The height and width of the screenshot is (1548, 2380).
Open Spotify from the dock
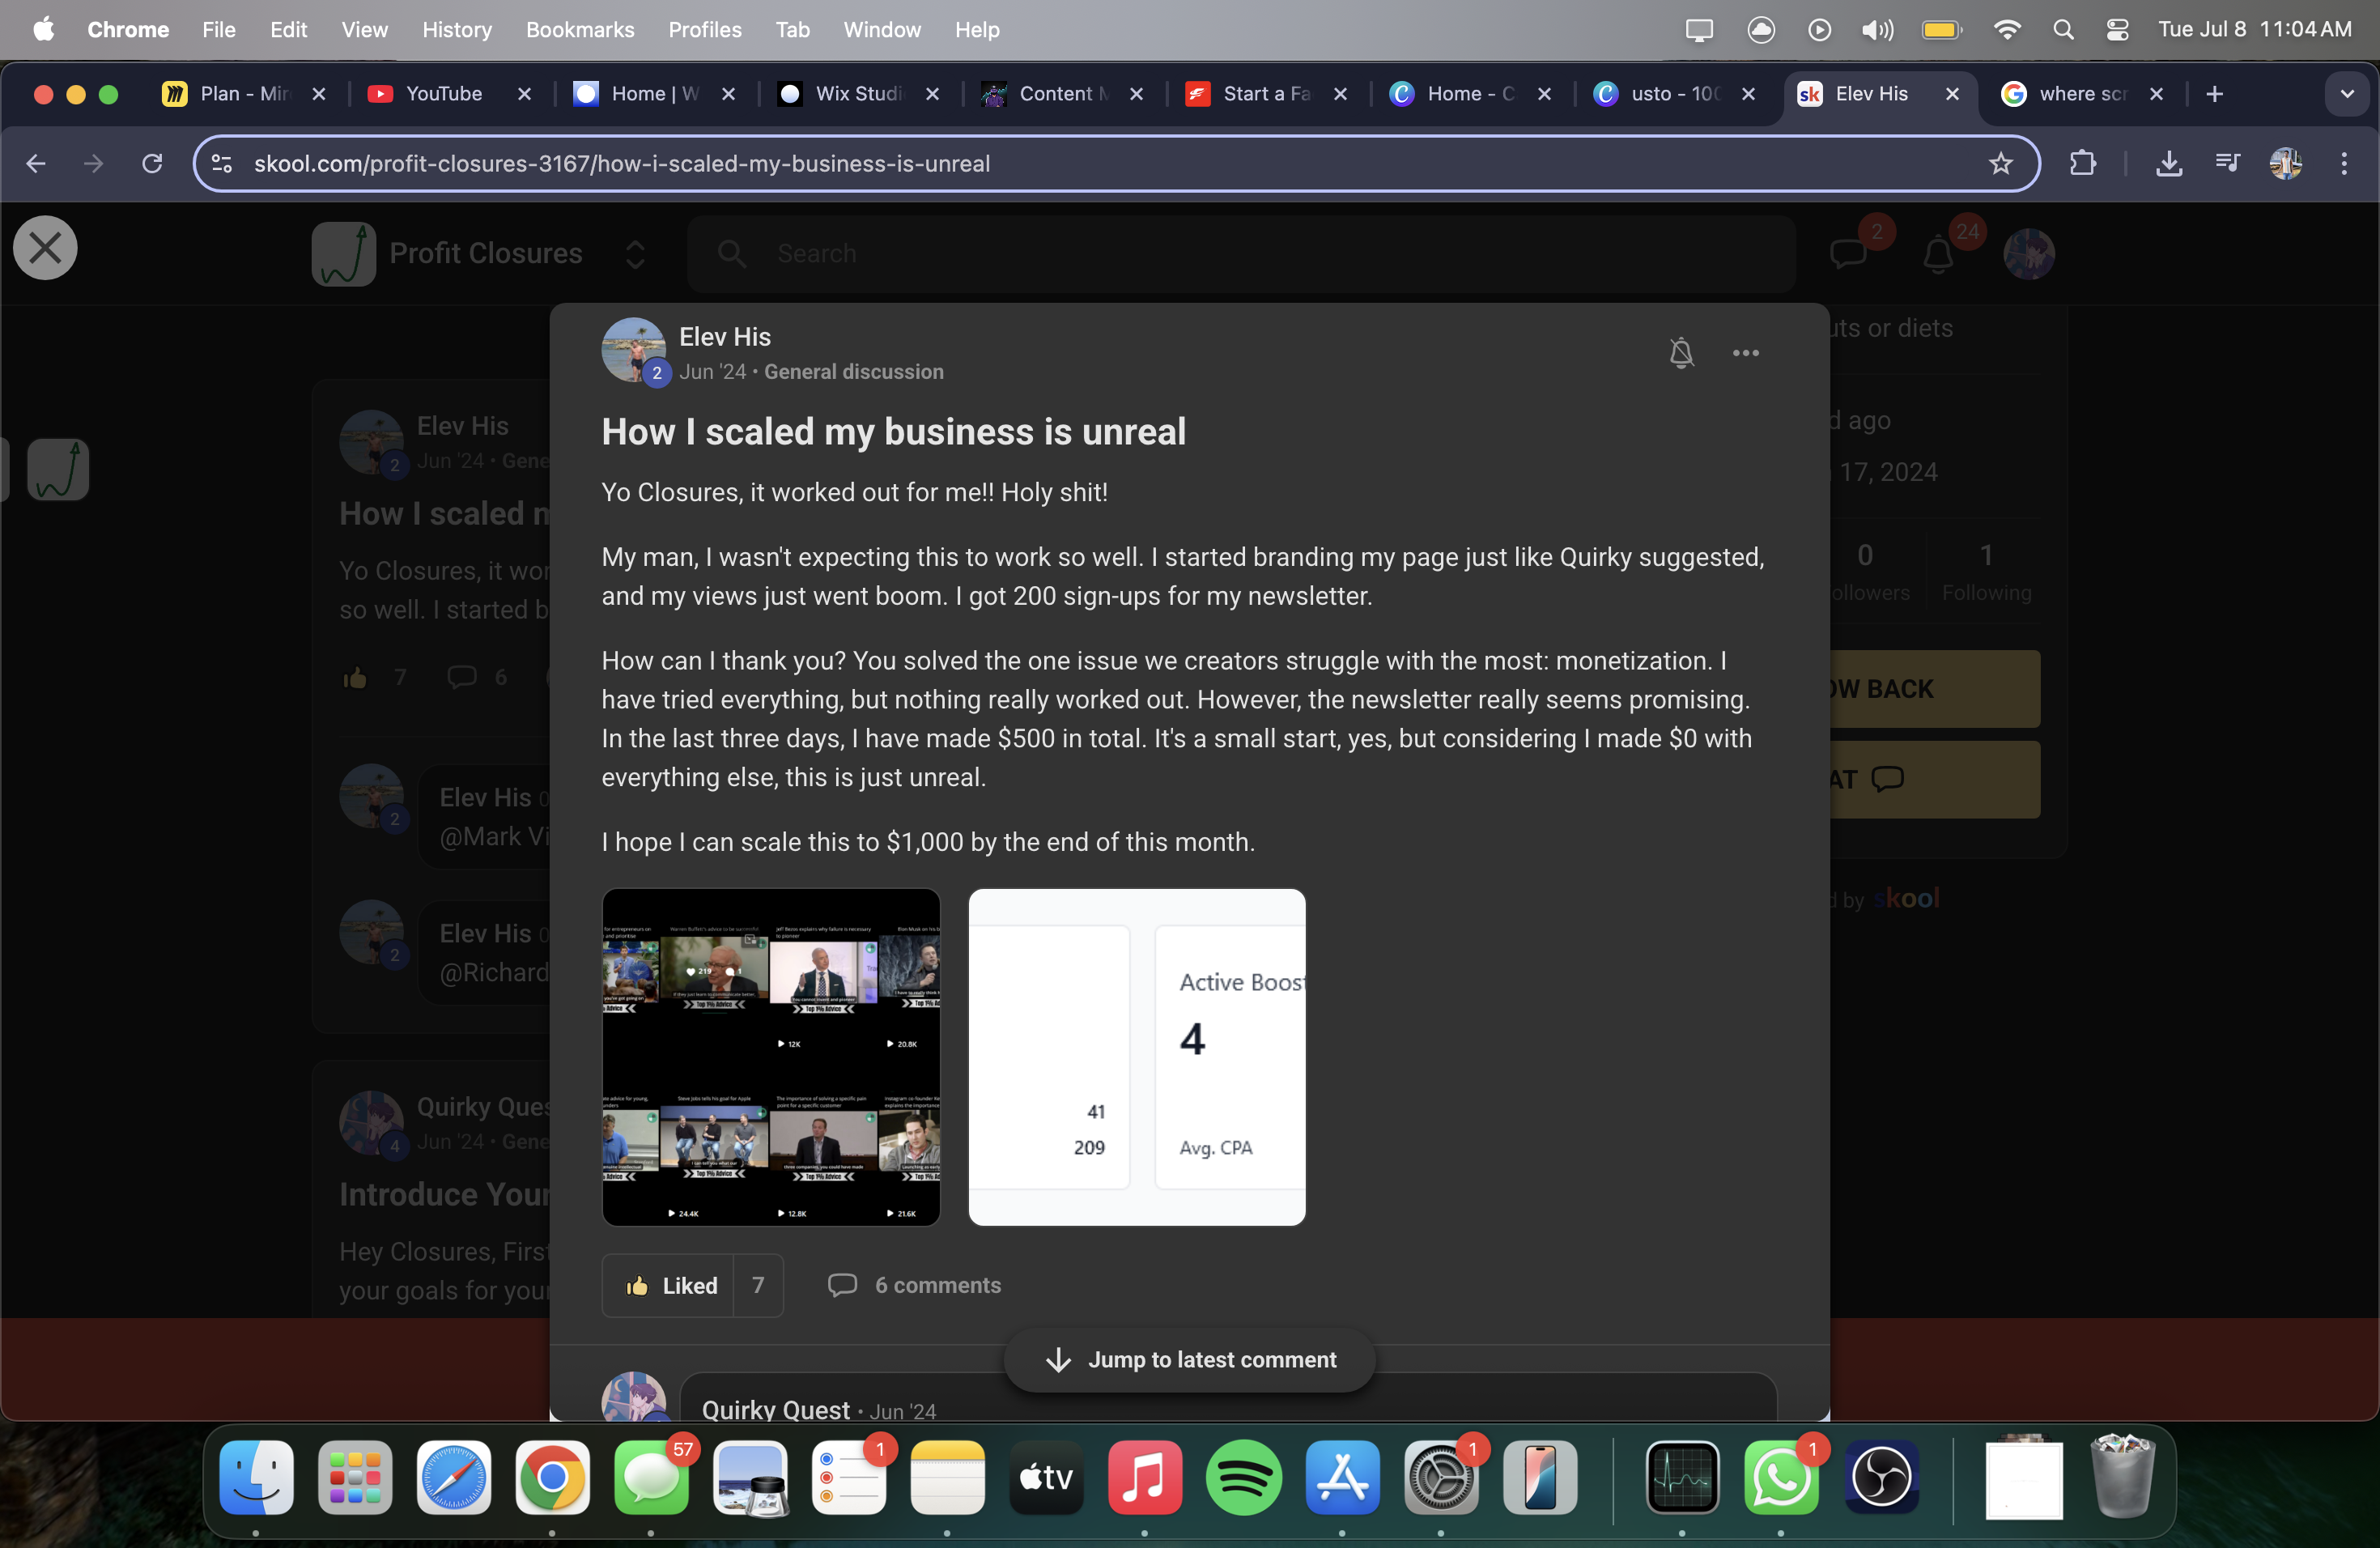click(x=1243, y=1478)
